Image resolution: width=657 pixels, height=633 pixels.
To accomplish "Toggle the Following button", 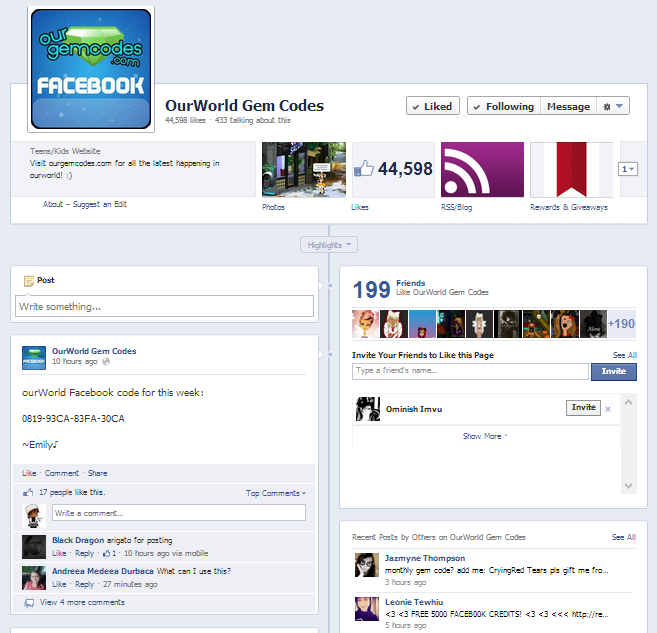I will 503,107.
